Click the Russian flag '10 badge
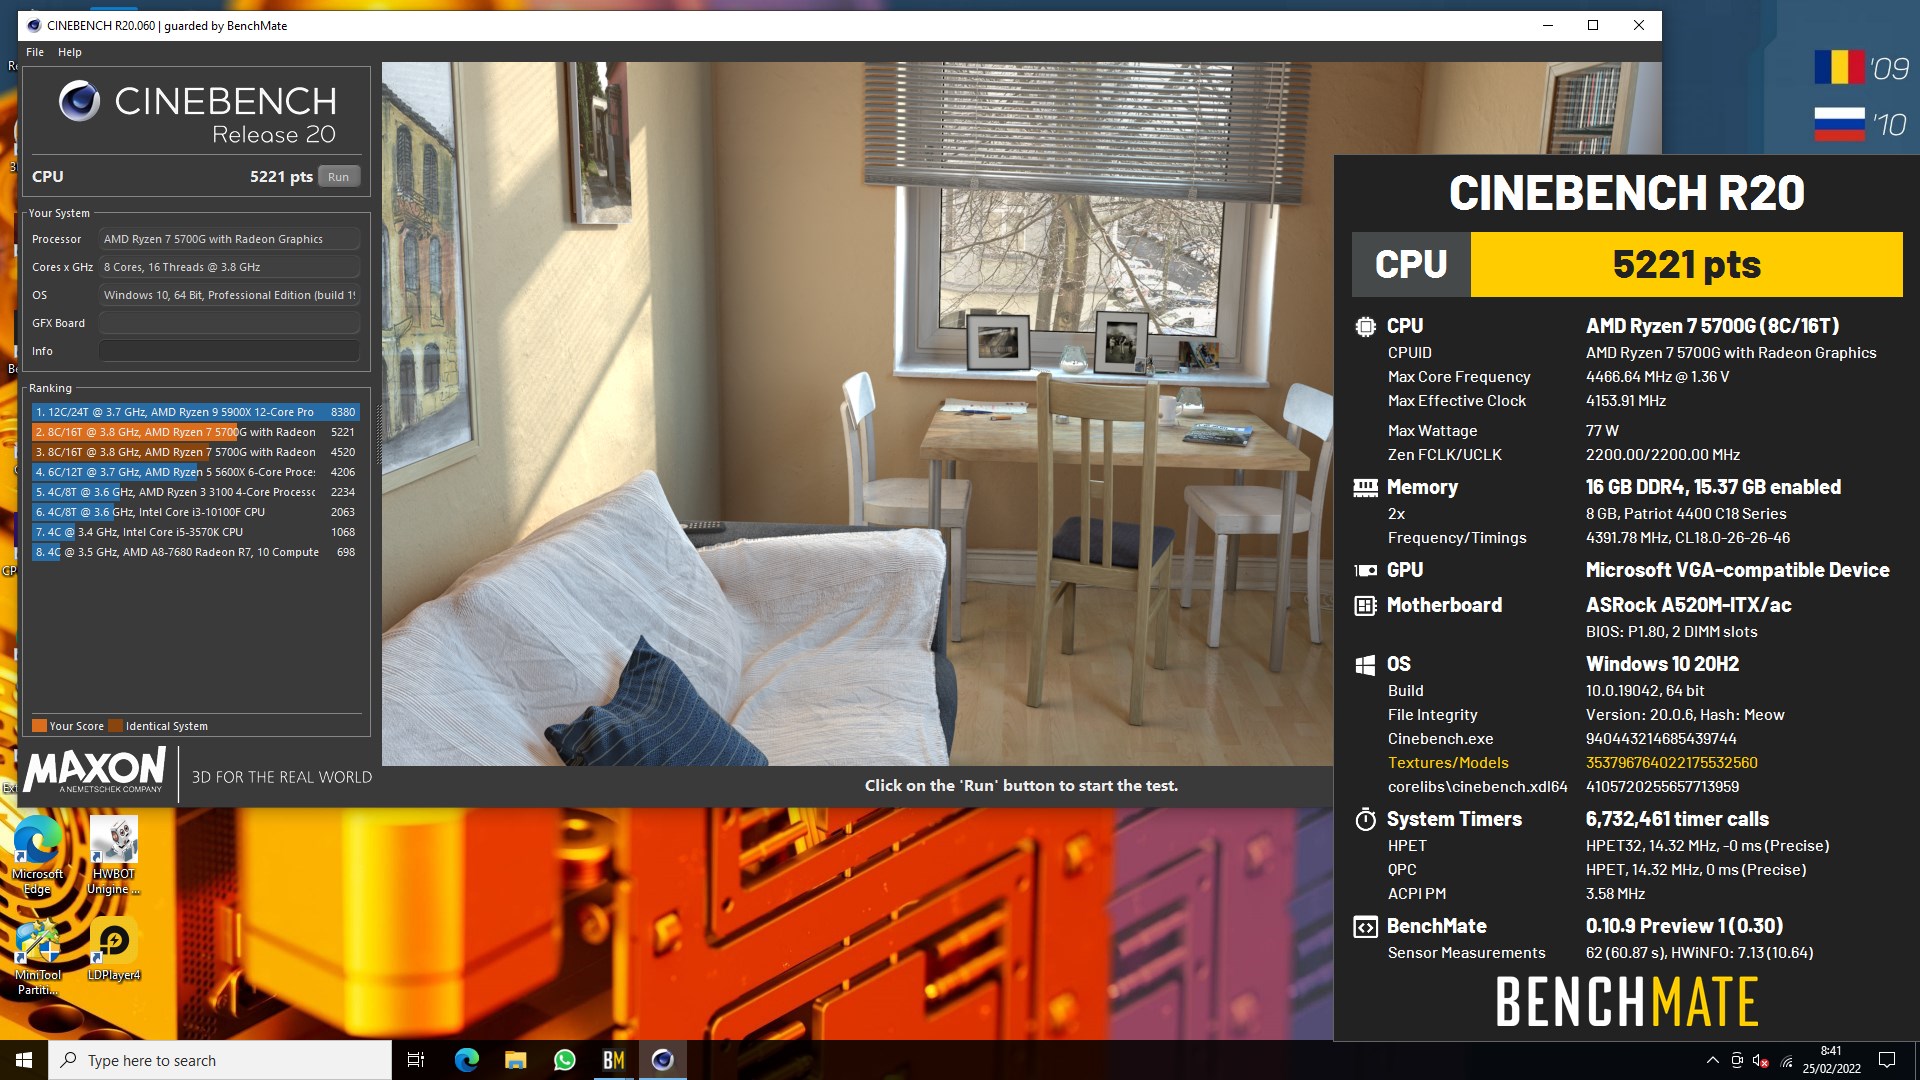Screen dimensions: 1920x1080 [x=1861, y=125]
